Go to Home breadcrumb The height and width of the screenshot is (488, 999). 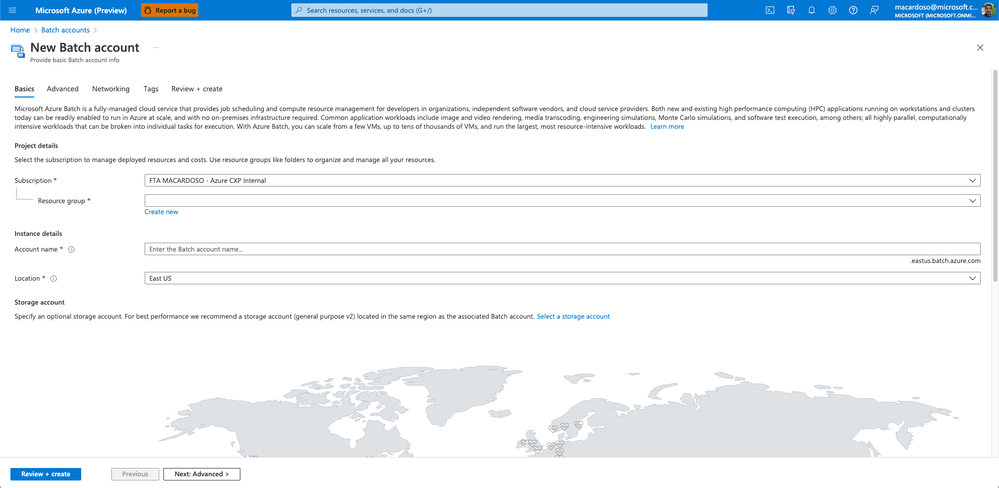coord(20,30)
